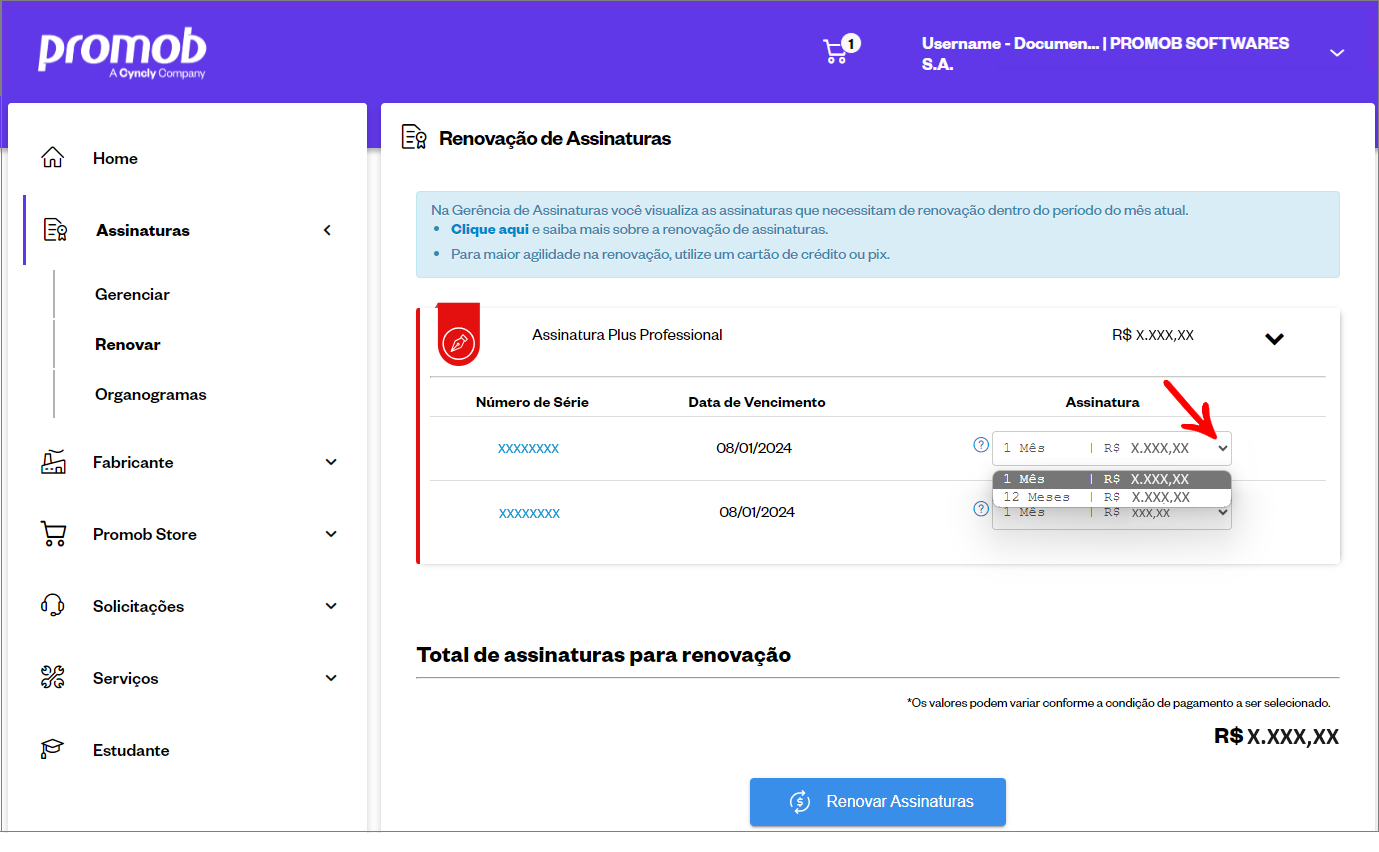Screen dimensions: 1379x852
Task: Open the first serial number link
Action: [528, 449]
